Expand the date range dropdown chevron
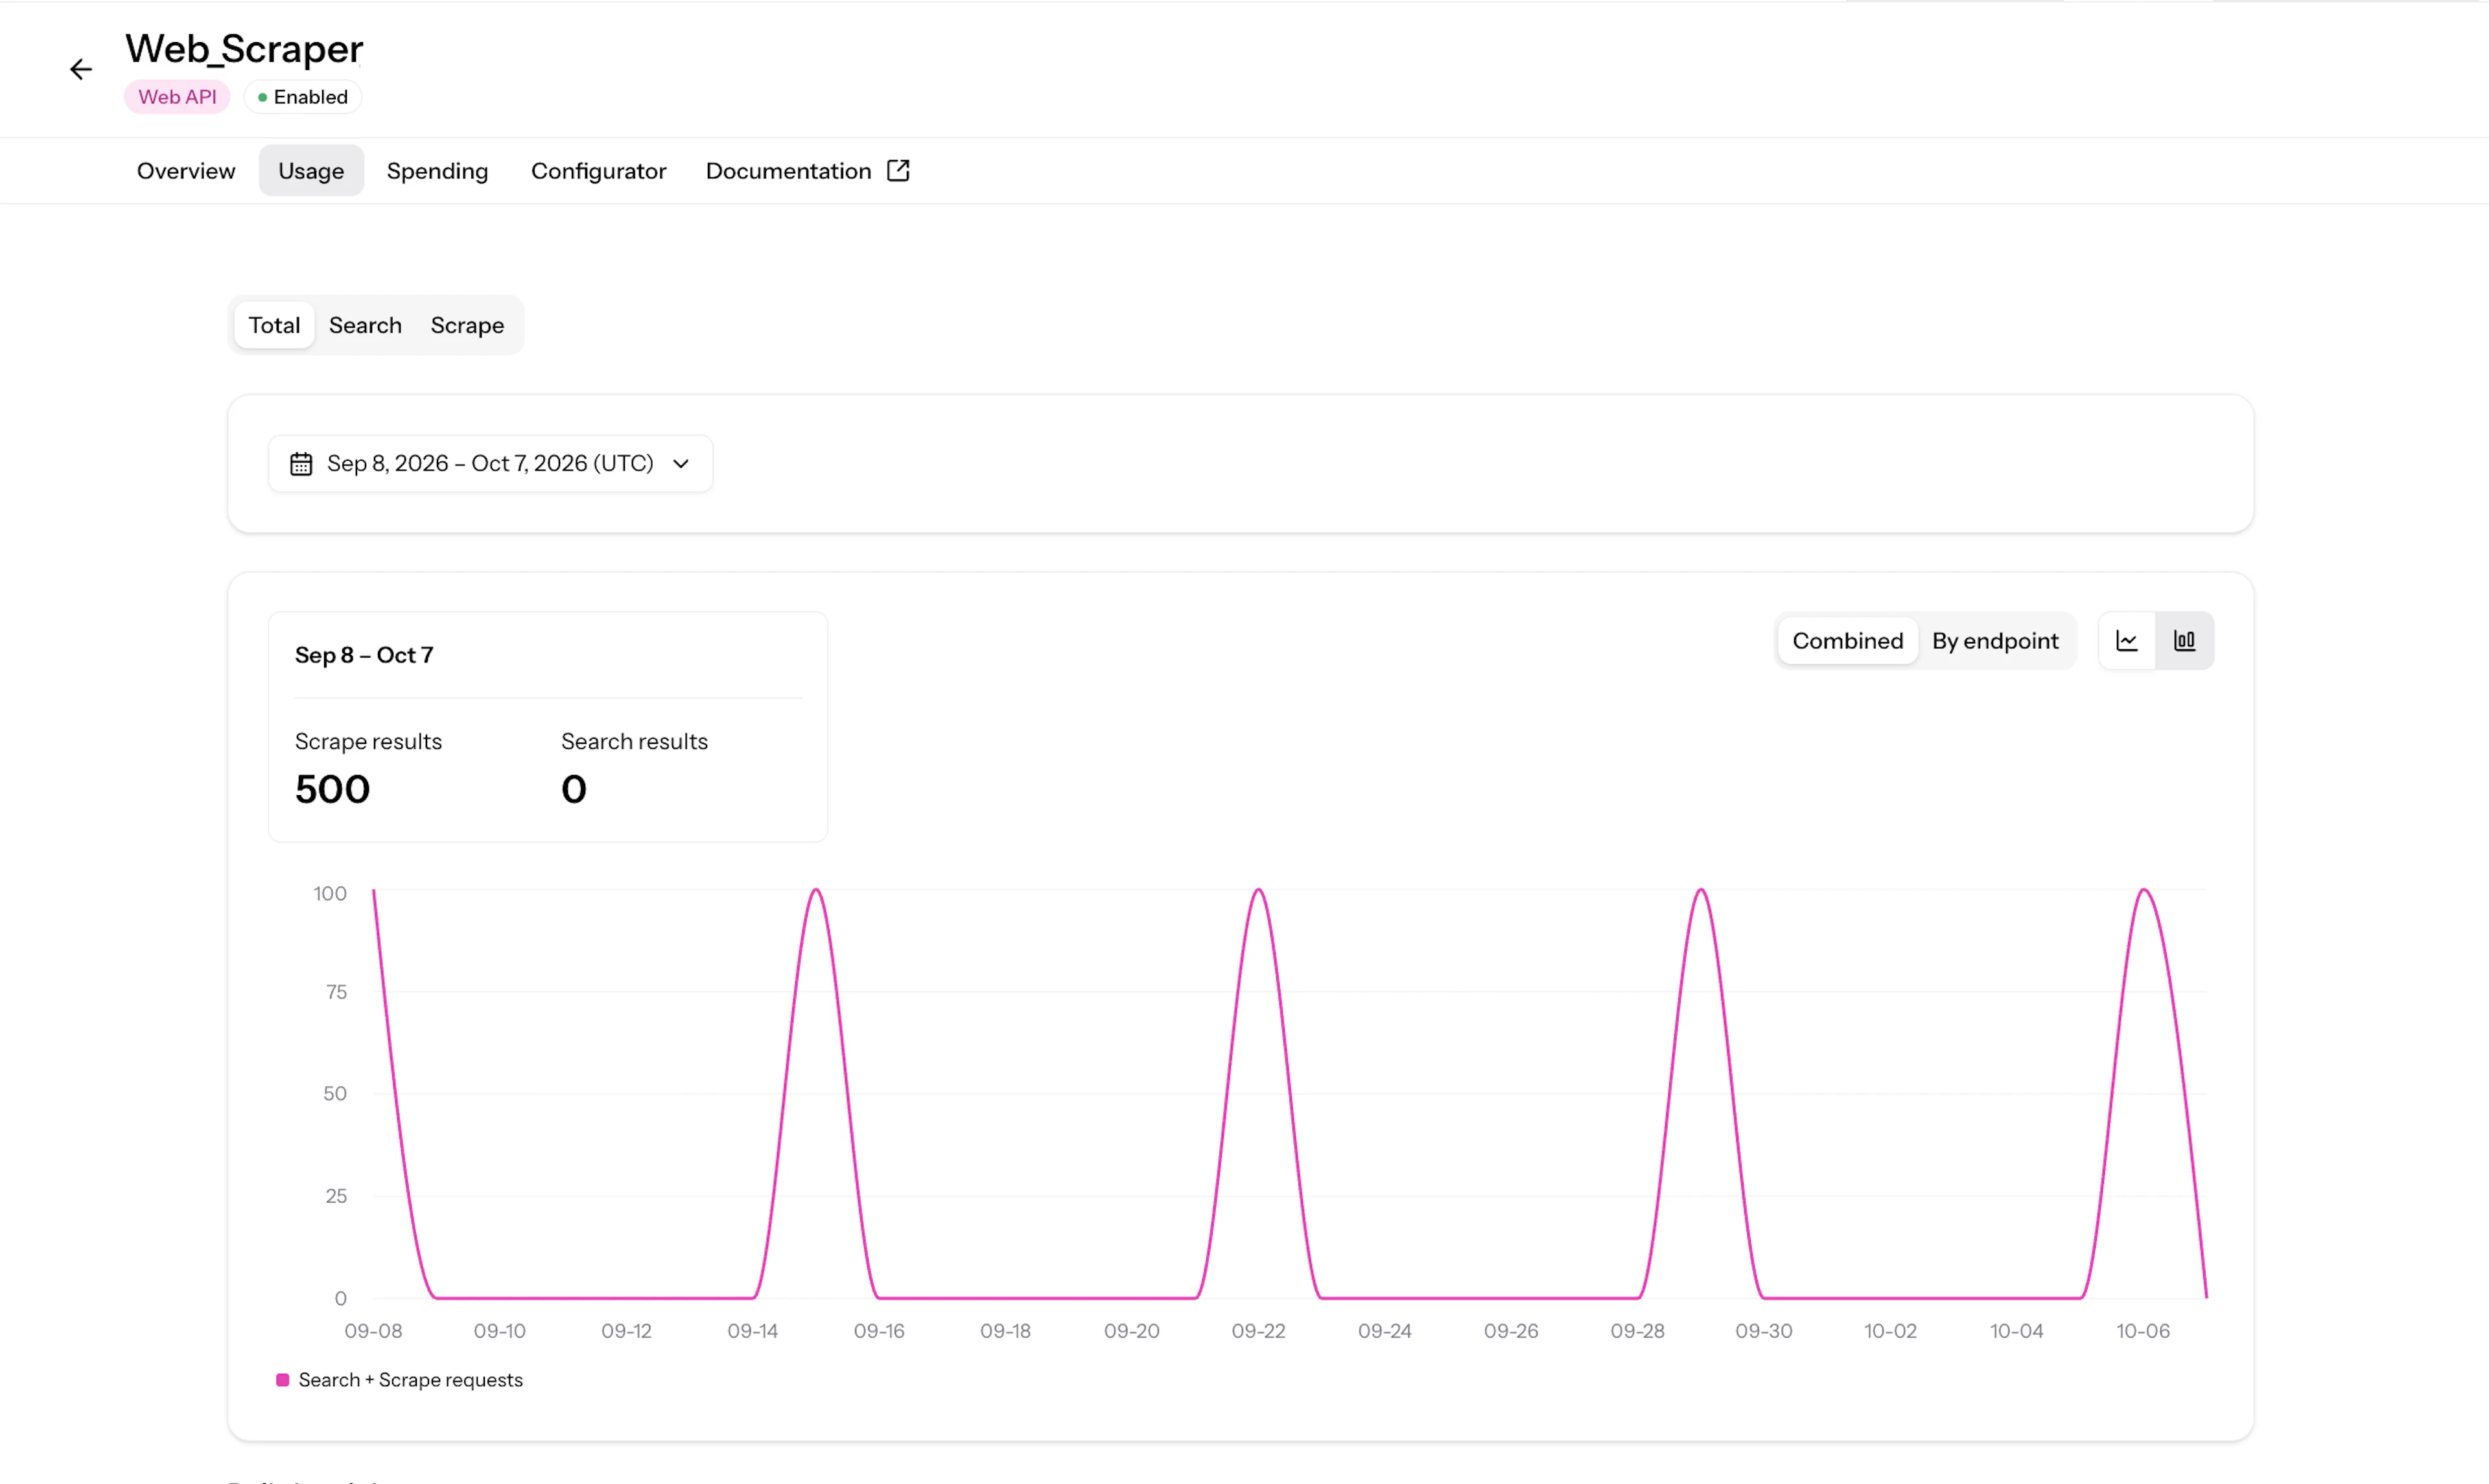The height and width of the screenshot is (1484, 2489). click(x=681, y=464)
